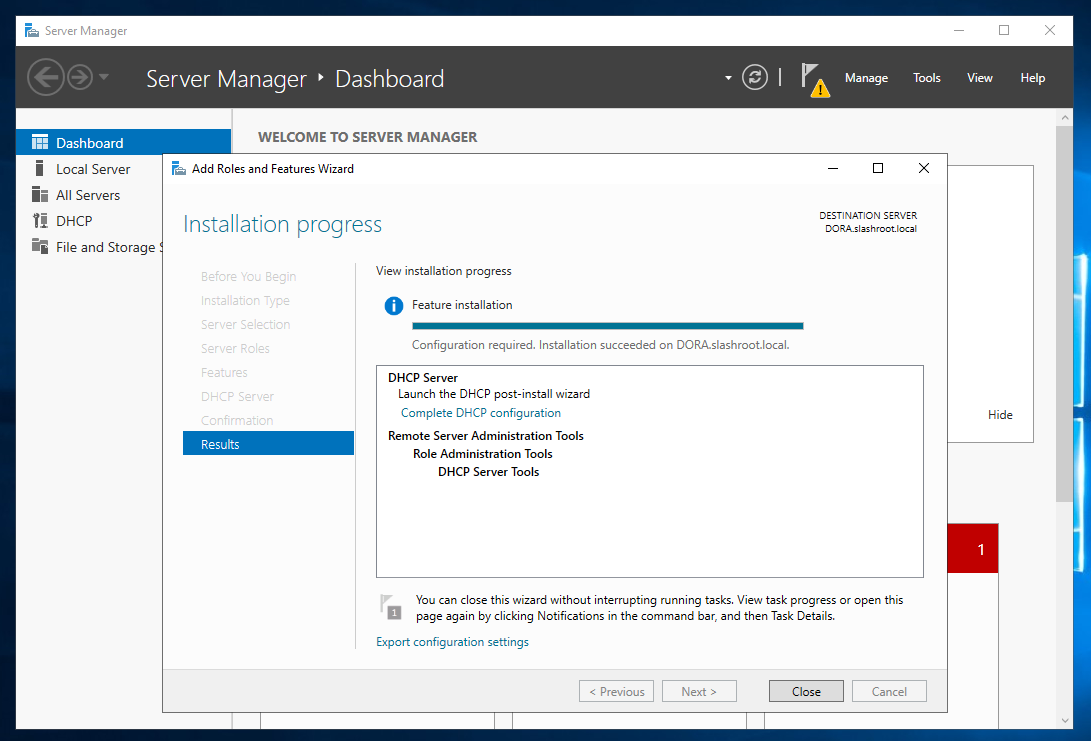This screenshot has height=741, width=1091.
Task: Click the forward navigation arrow button
Action: [79, 77]
